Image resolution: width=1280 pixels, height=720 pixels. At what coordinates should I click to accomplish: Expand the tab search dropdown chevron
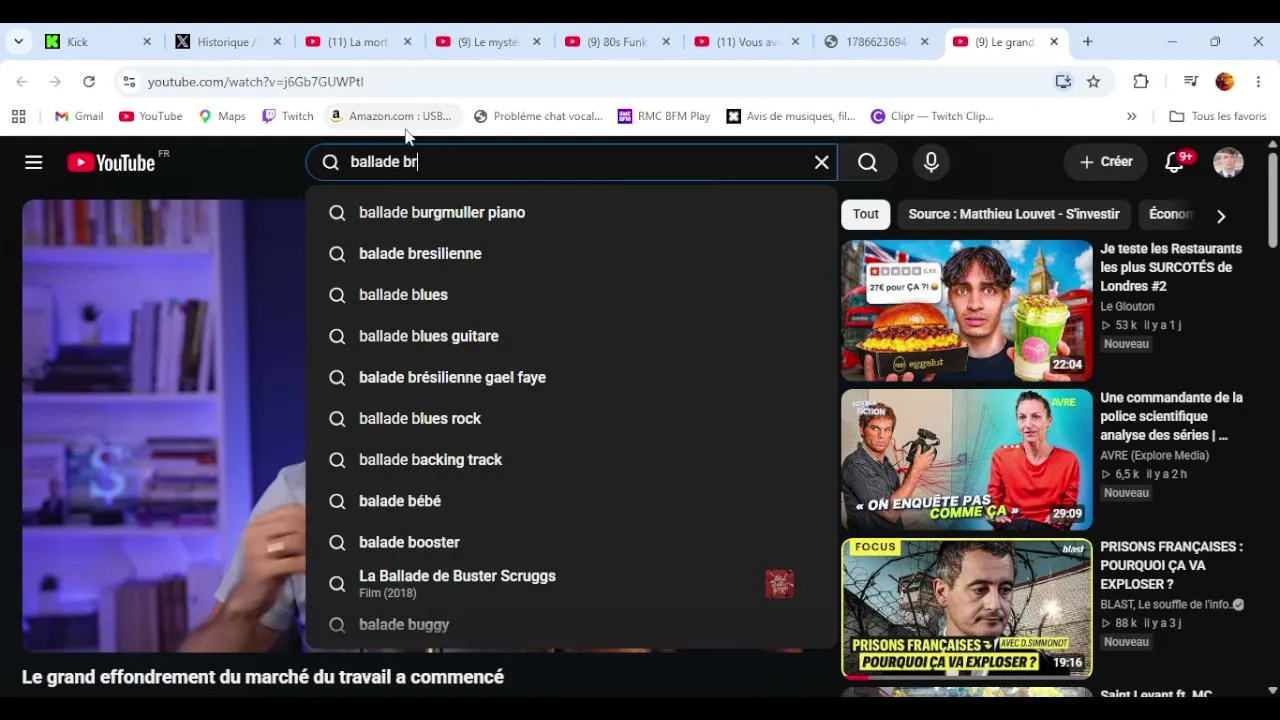click(x=18, y=42)
